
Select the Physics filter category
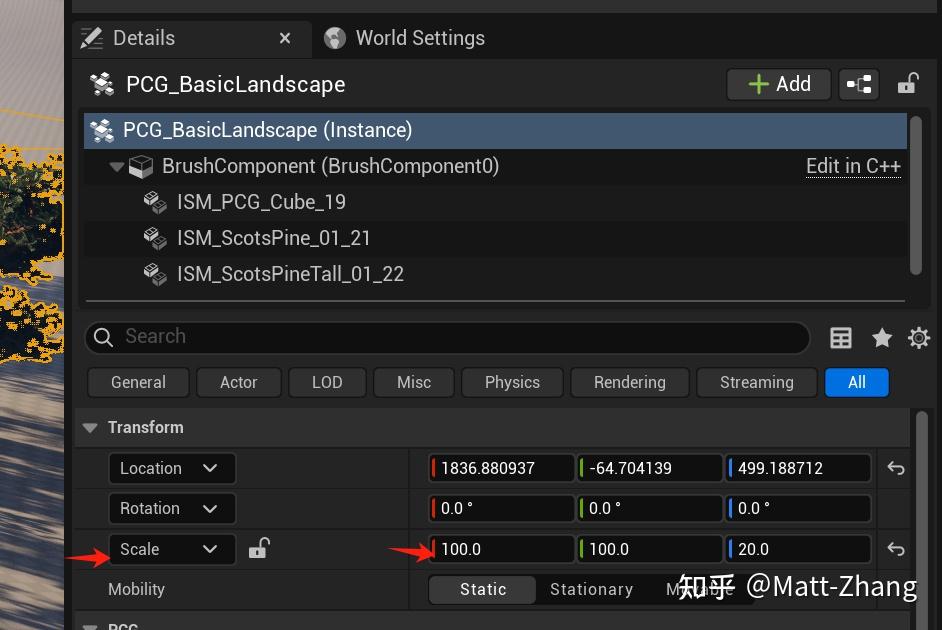512,382
